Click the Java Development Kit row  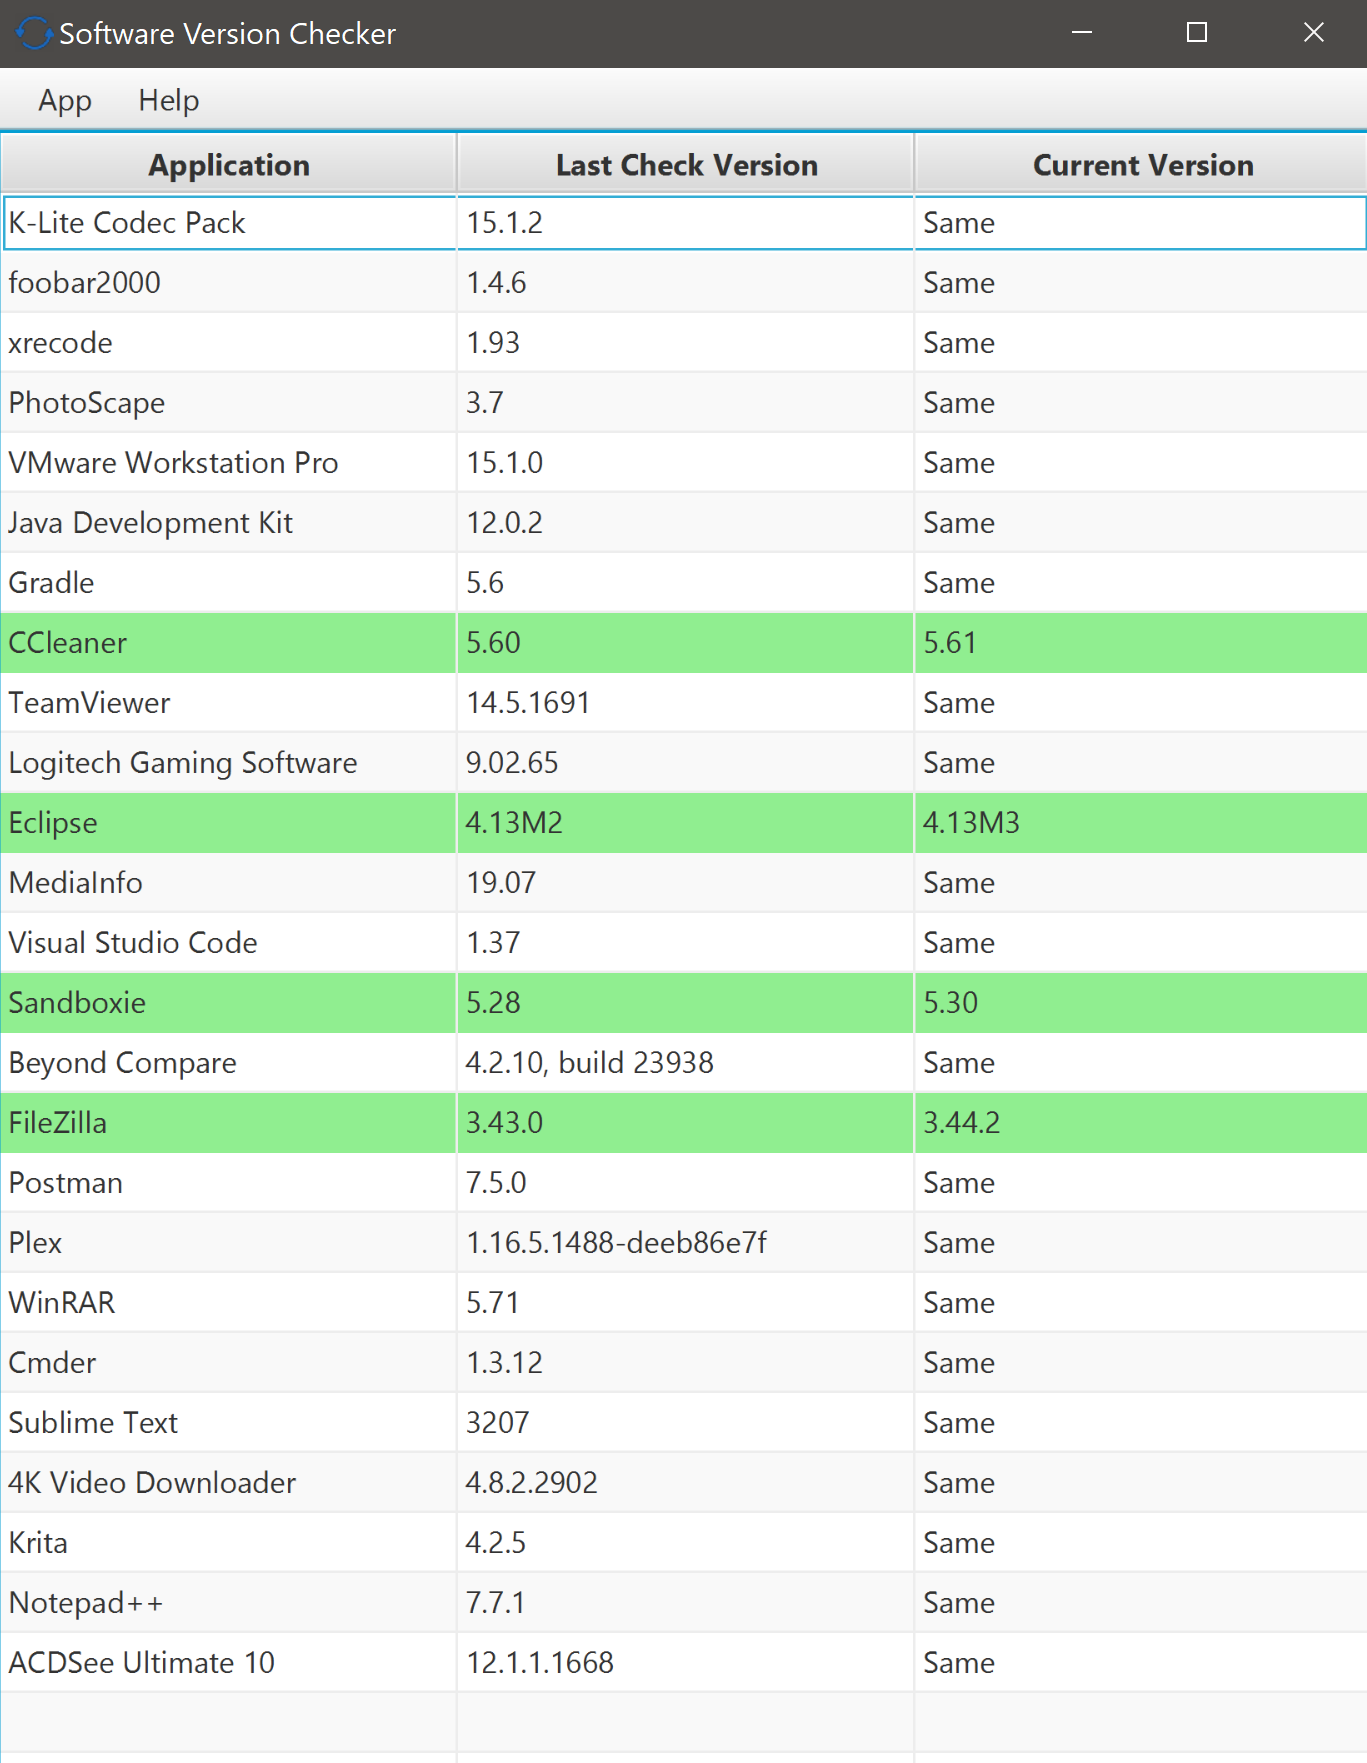point(684,523)
